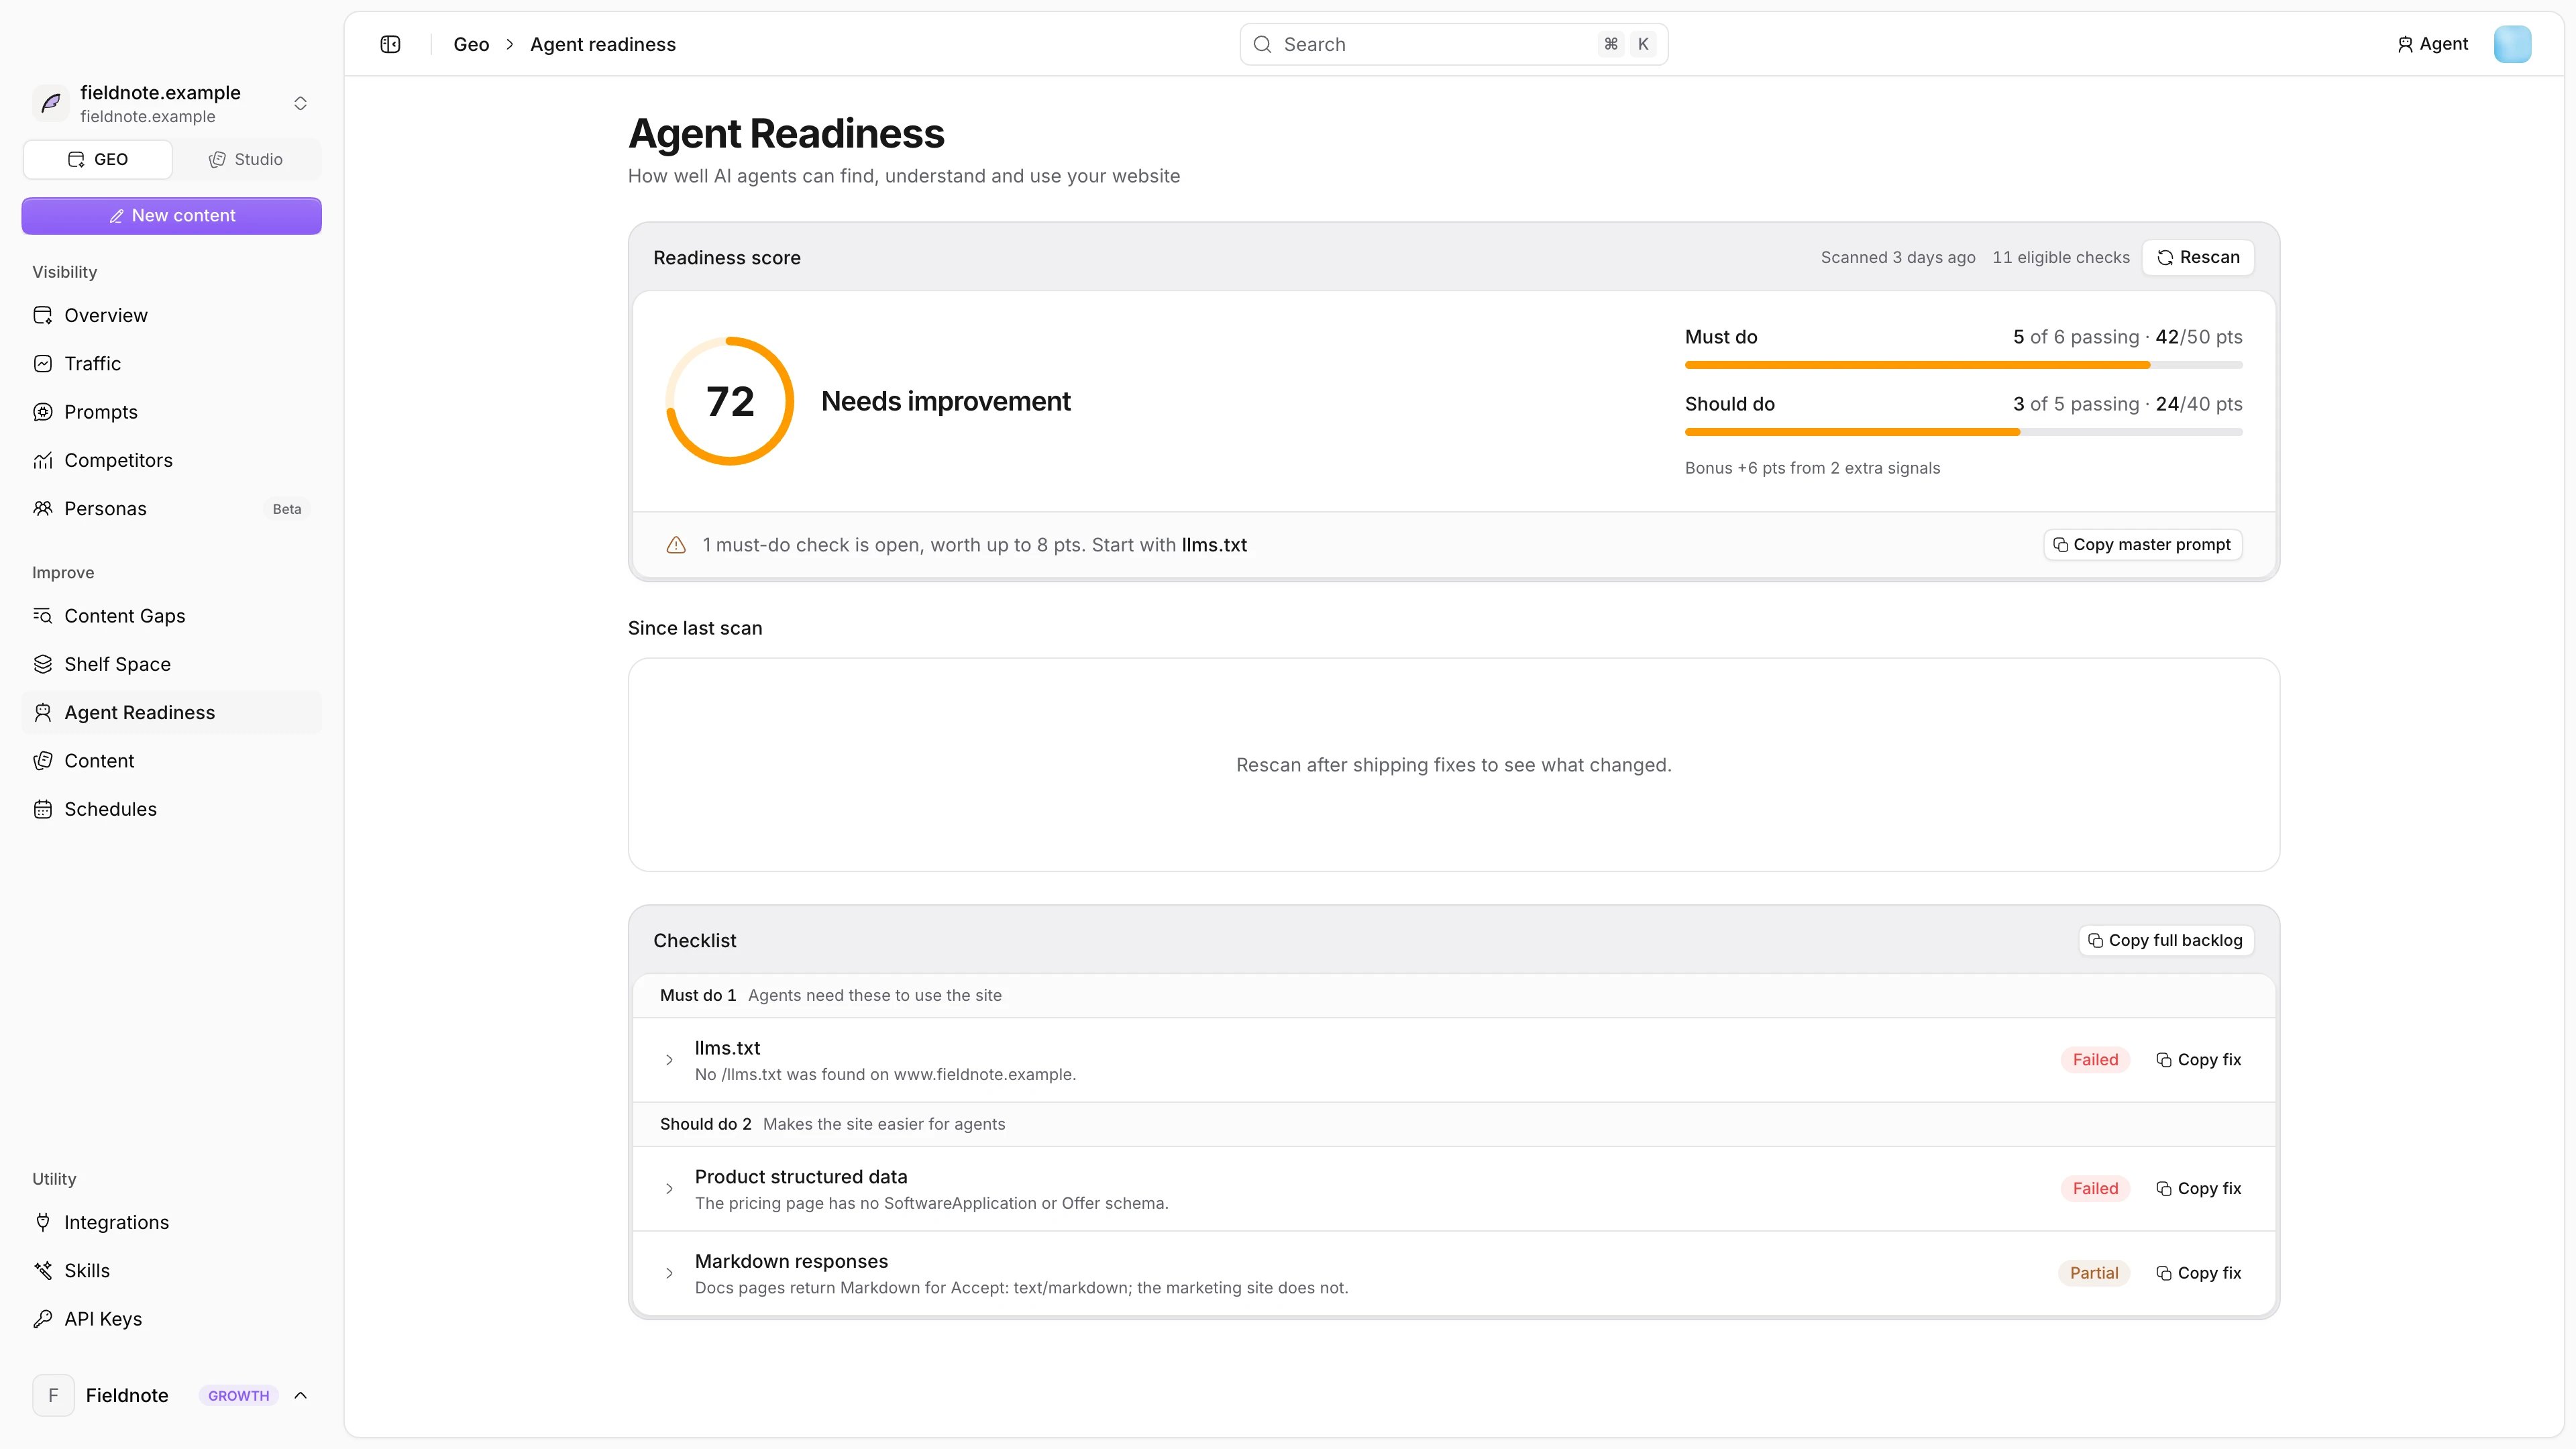
Task: Click the Agent button in top bar
Action: (2432, 44)
